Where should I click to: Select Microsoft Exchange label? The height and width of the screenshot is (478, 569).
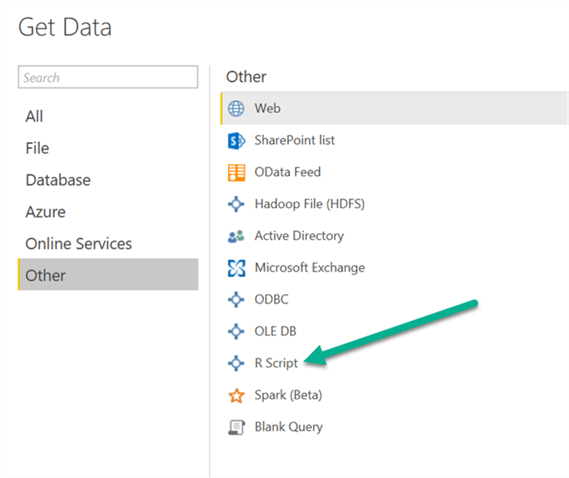[310, 268]
